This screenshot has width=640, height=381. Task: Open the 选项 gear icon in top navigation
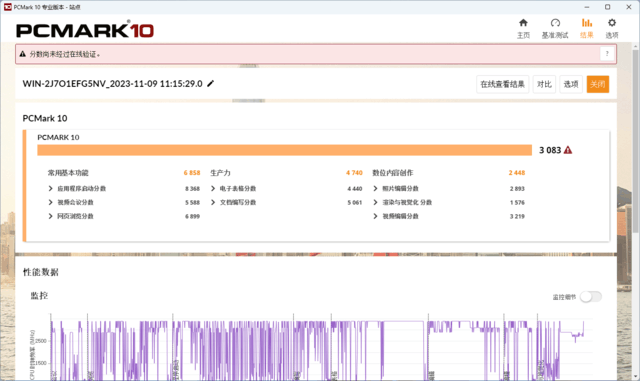(x=611, y=23)
